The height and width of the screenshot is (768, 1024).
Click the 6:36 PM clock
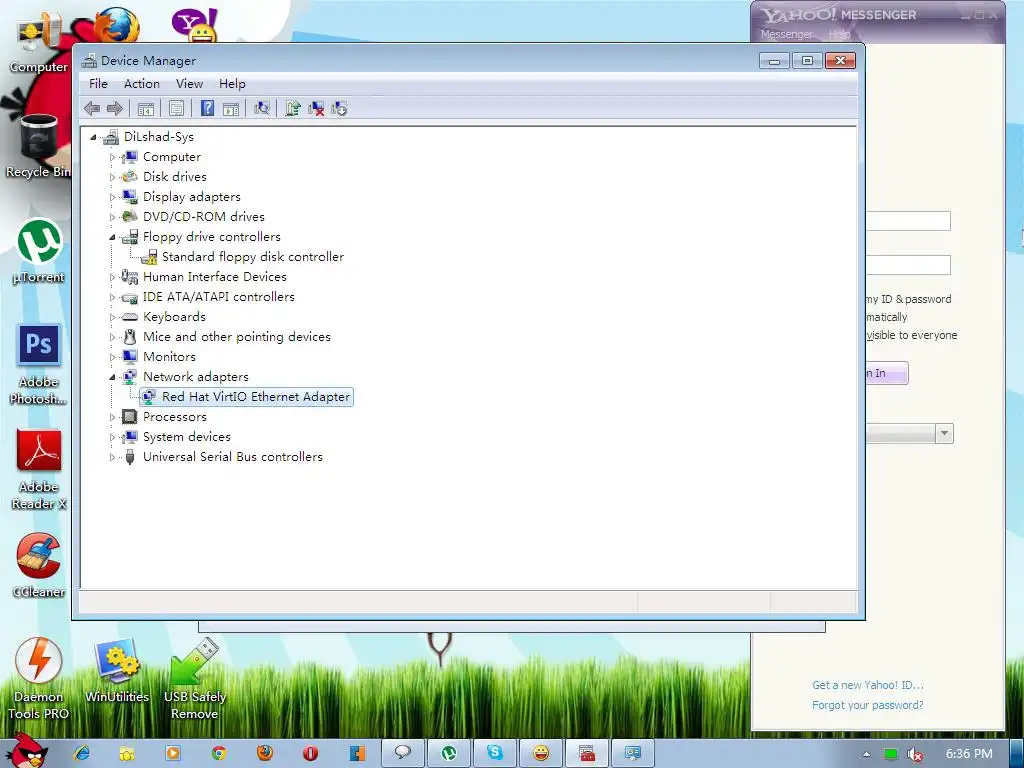[969, 754]
